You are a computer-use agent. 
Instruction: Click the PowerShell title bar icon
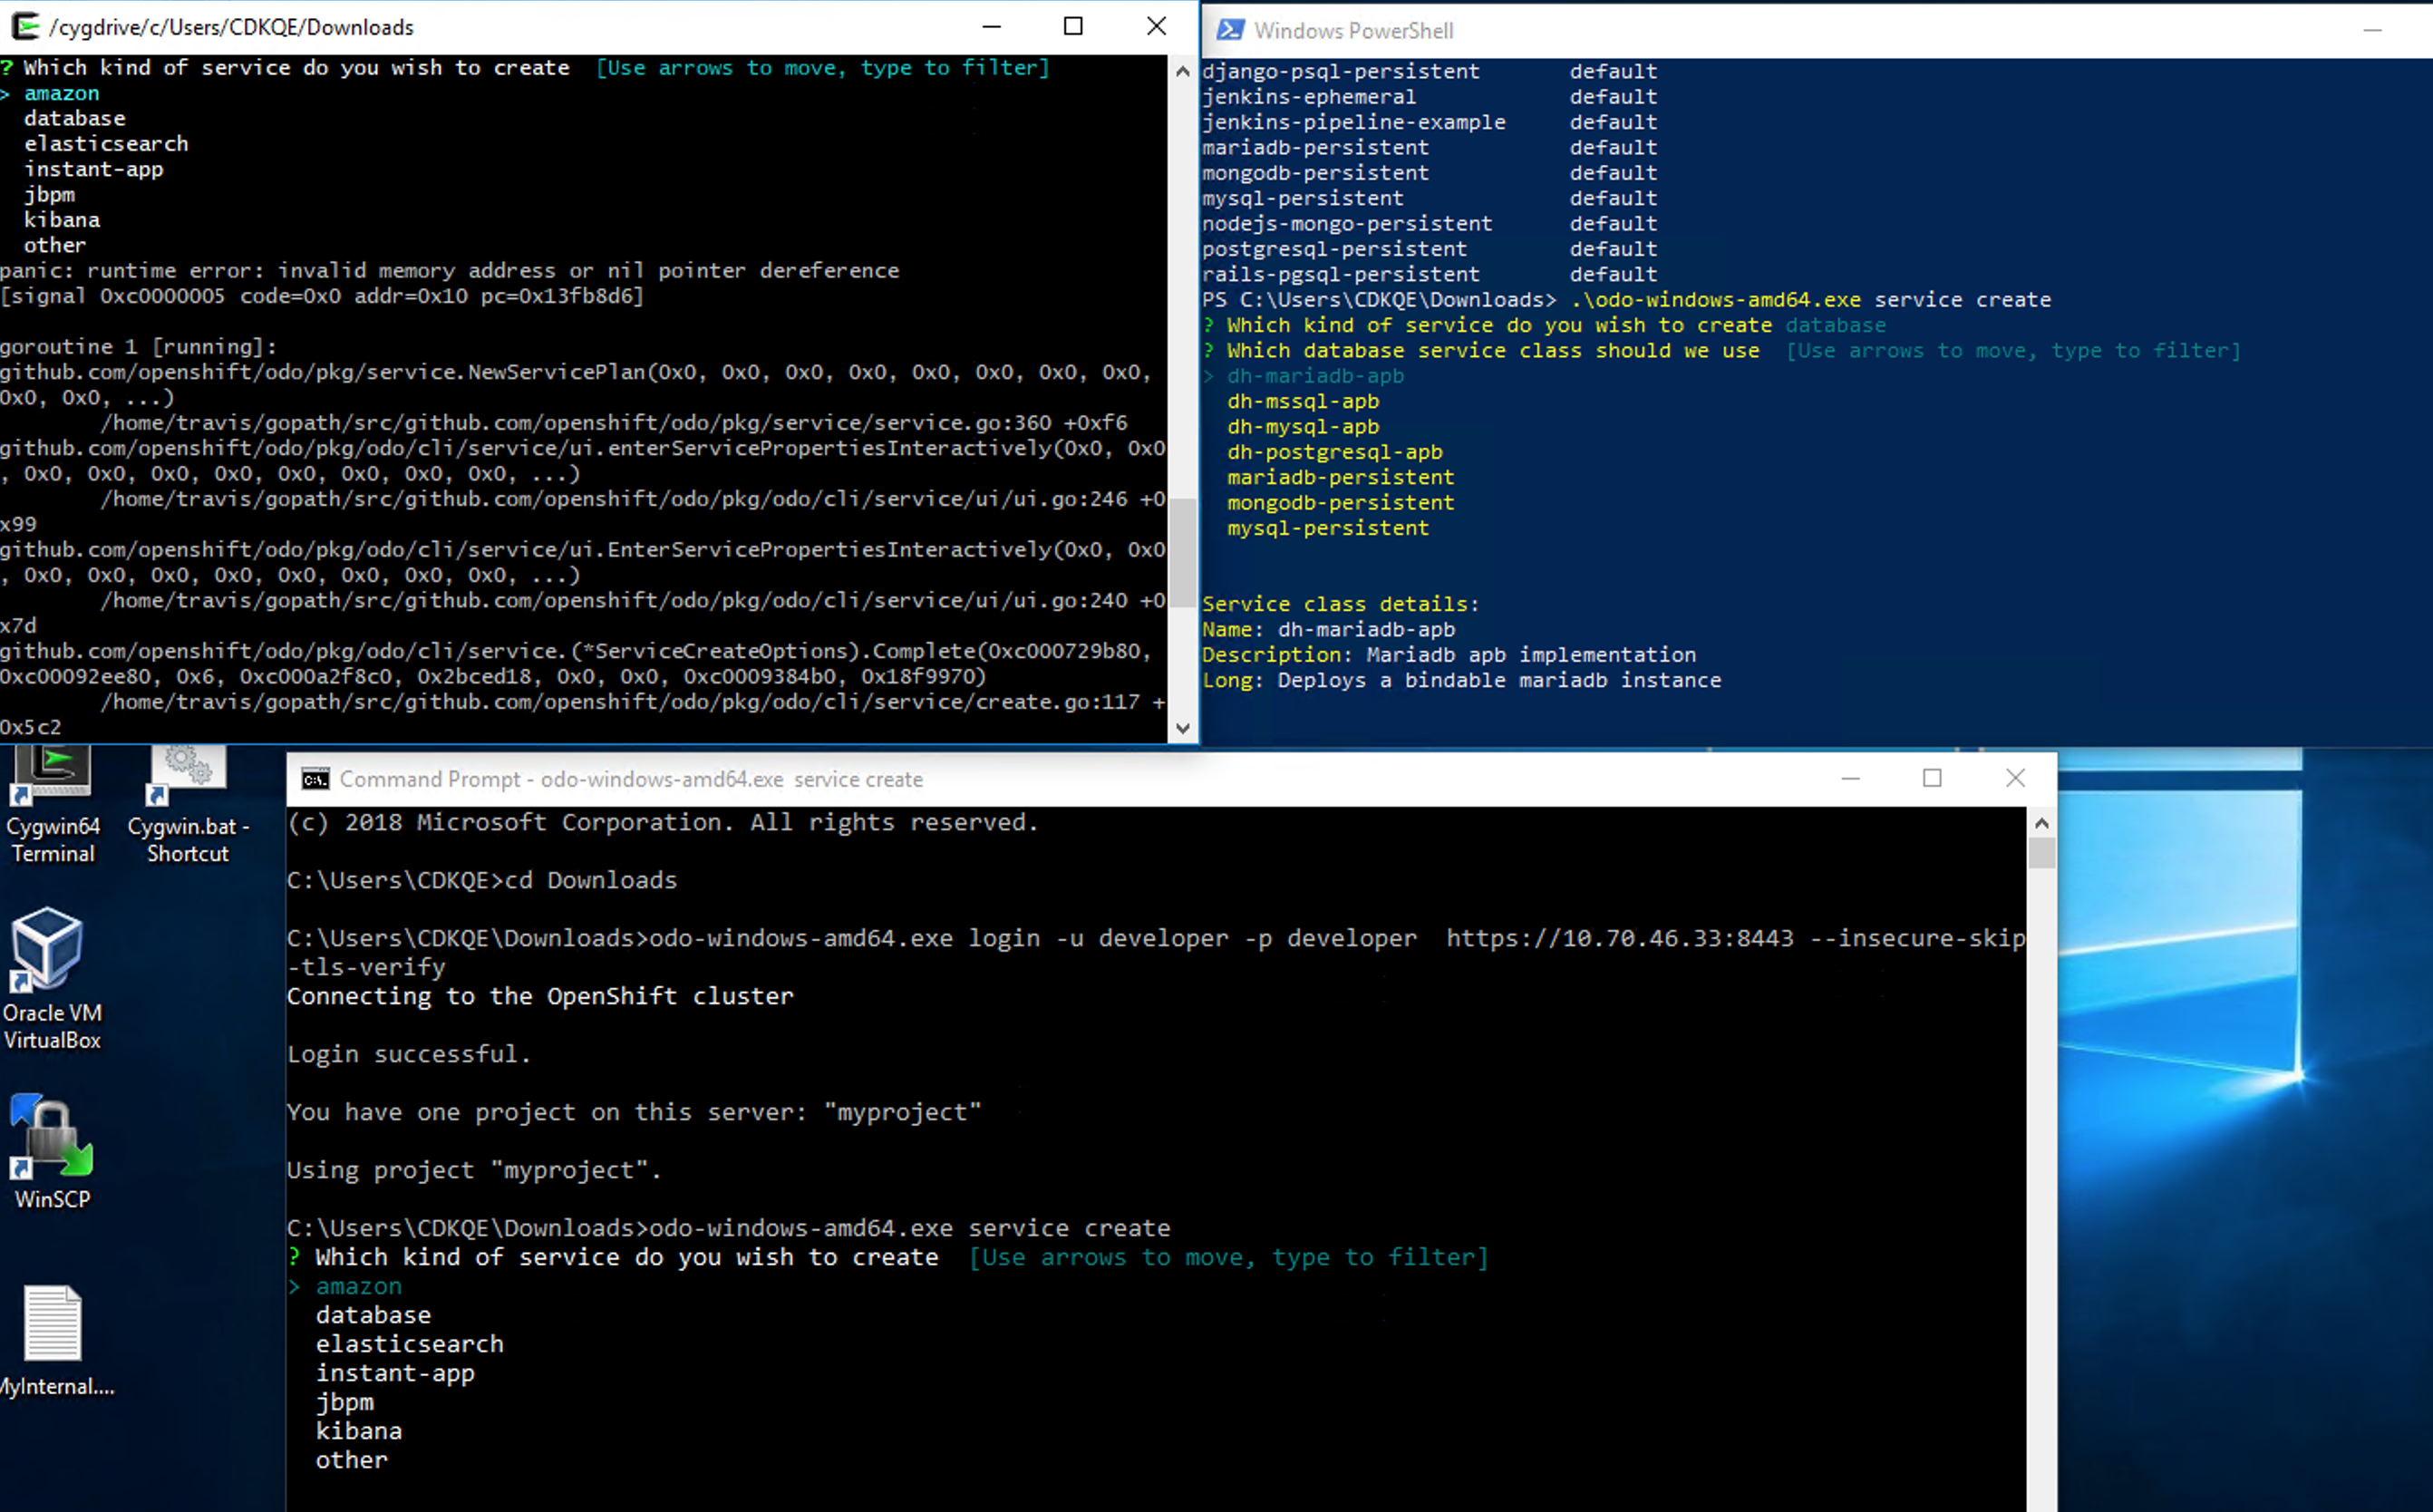1230,30
